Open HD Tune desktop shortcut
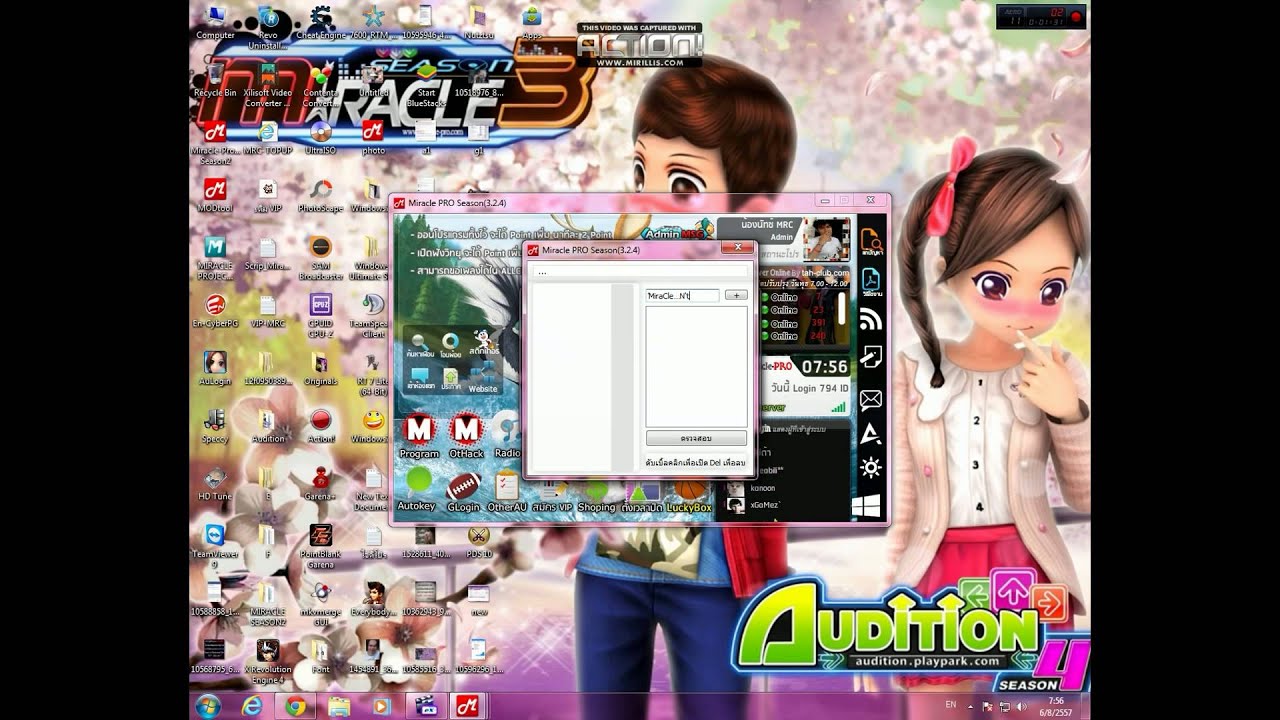Image resolution: width=1280 pixels, height=720 pixels. click(x=215, y=483)
